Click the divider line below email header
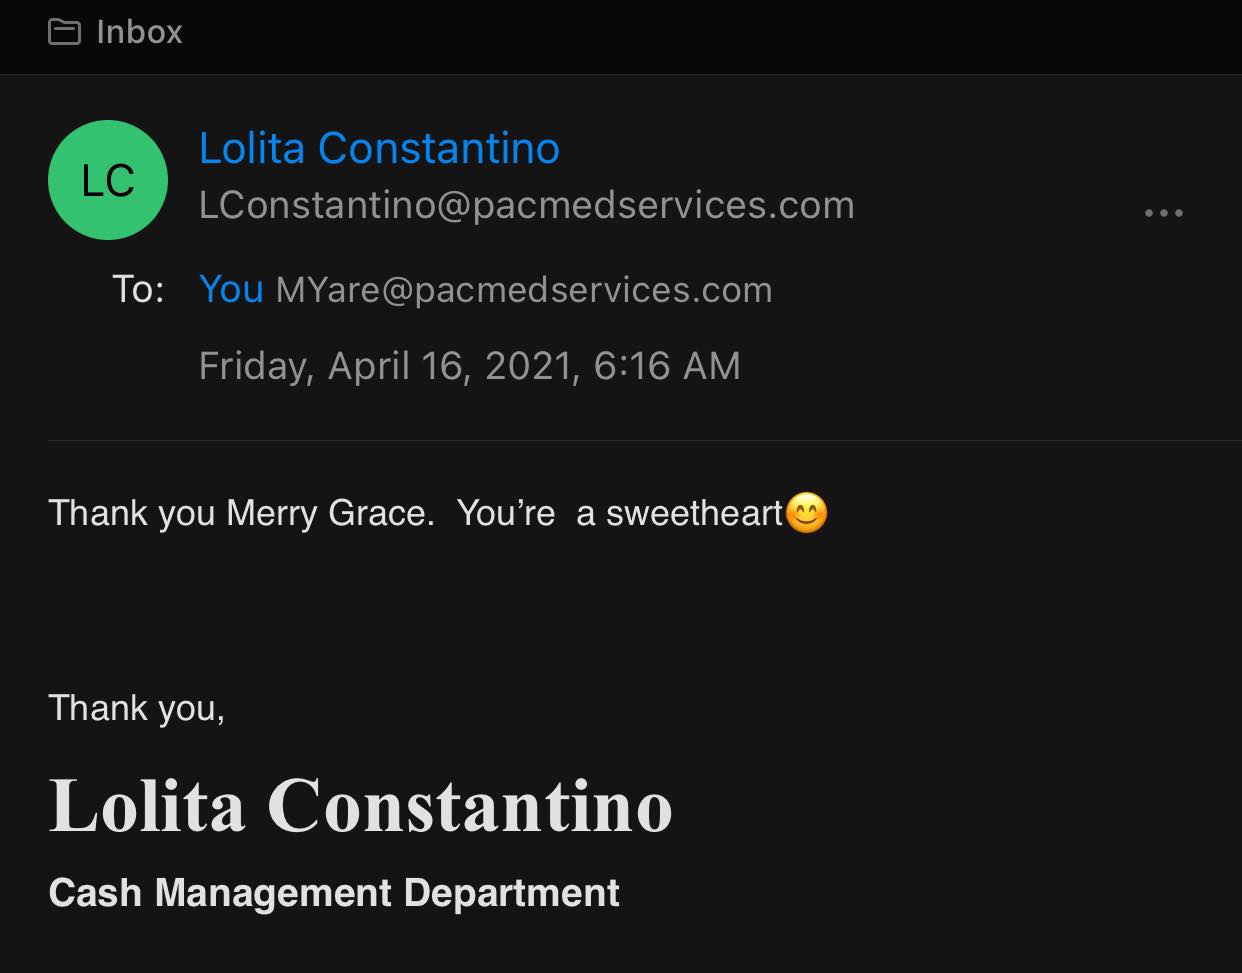 click(x=640, y=440)
